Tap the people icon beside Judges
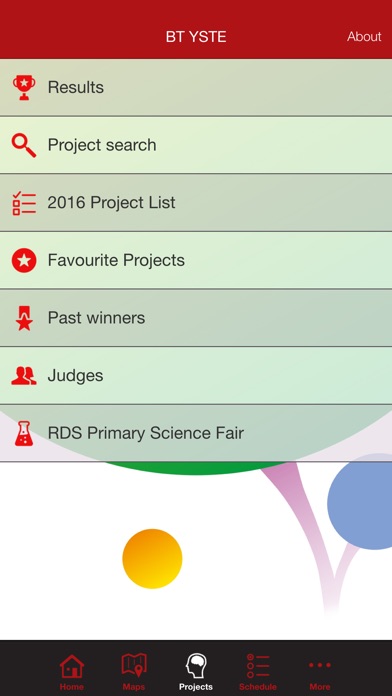392x696 pixels. click(x=24, y=376)
